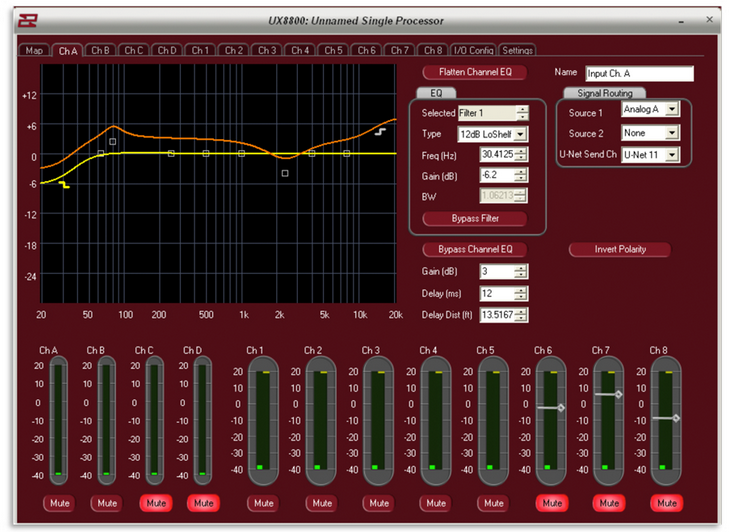
Task: Open the Selected Filter spinner
Action: (x=522, y=113)
